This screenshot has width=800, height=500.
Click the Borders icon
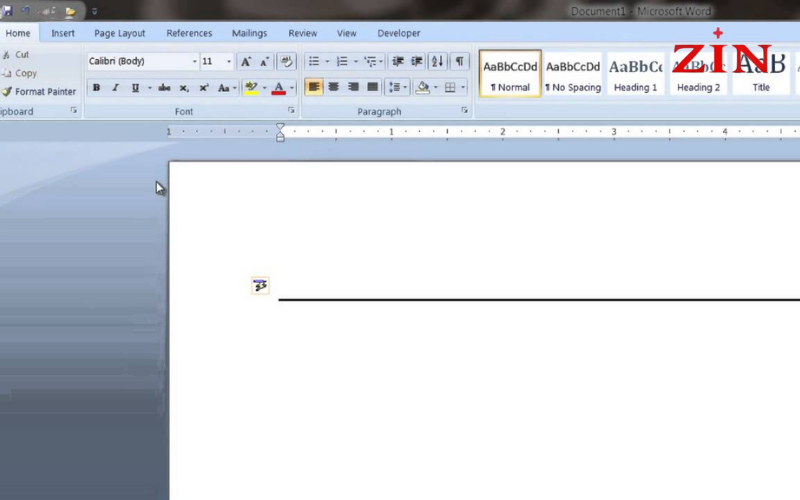tap(450, 87)
